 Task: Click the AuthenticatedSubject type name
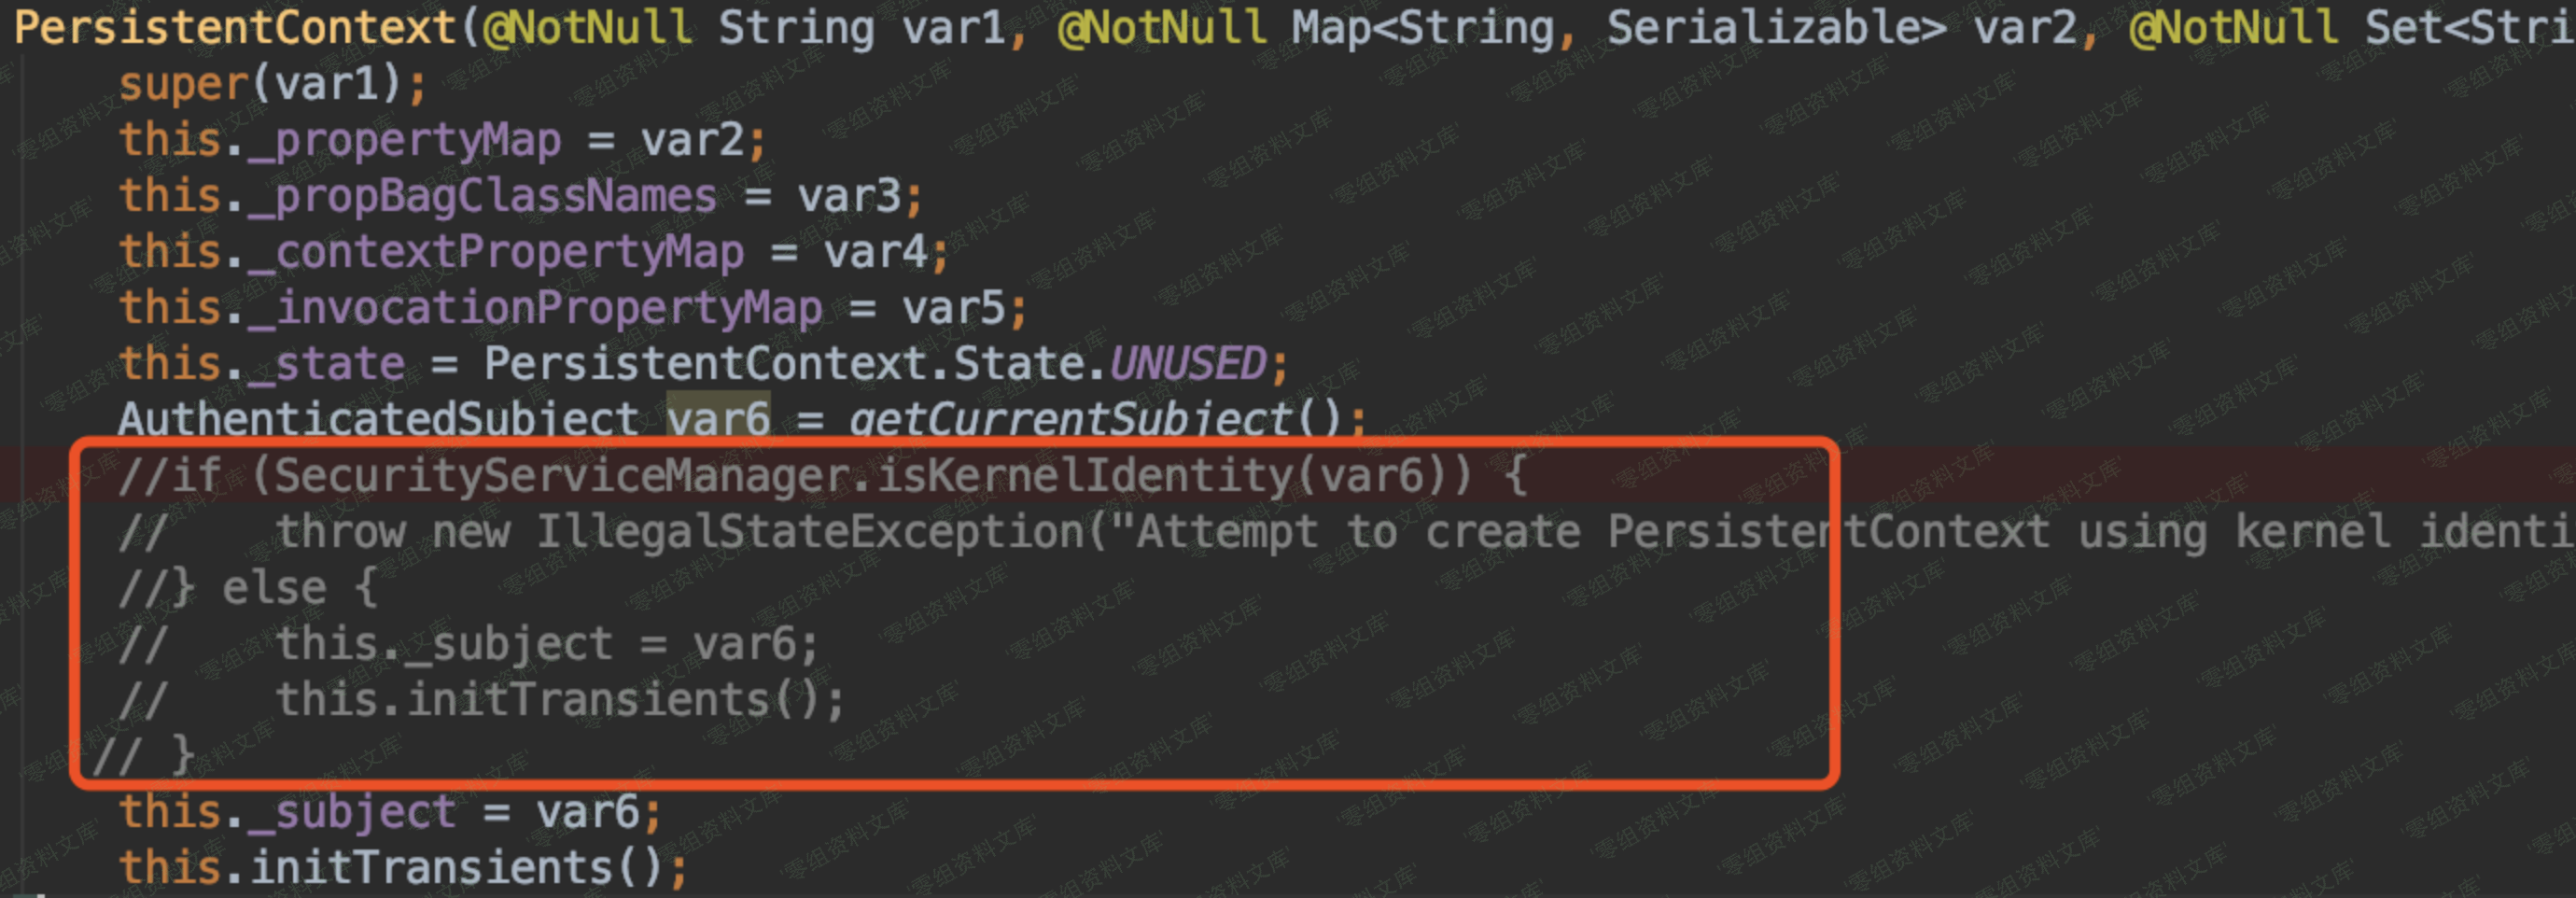[x=378, y=420]
